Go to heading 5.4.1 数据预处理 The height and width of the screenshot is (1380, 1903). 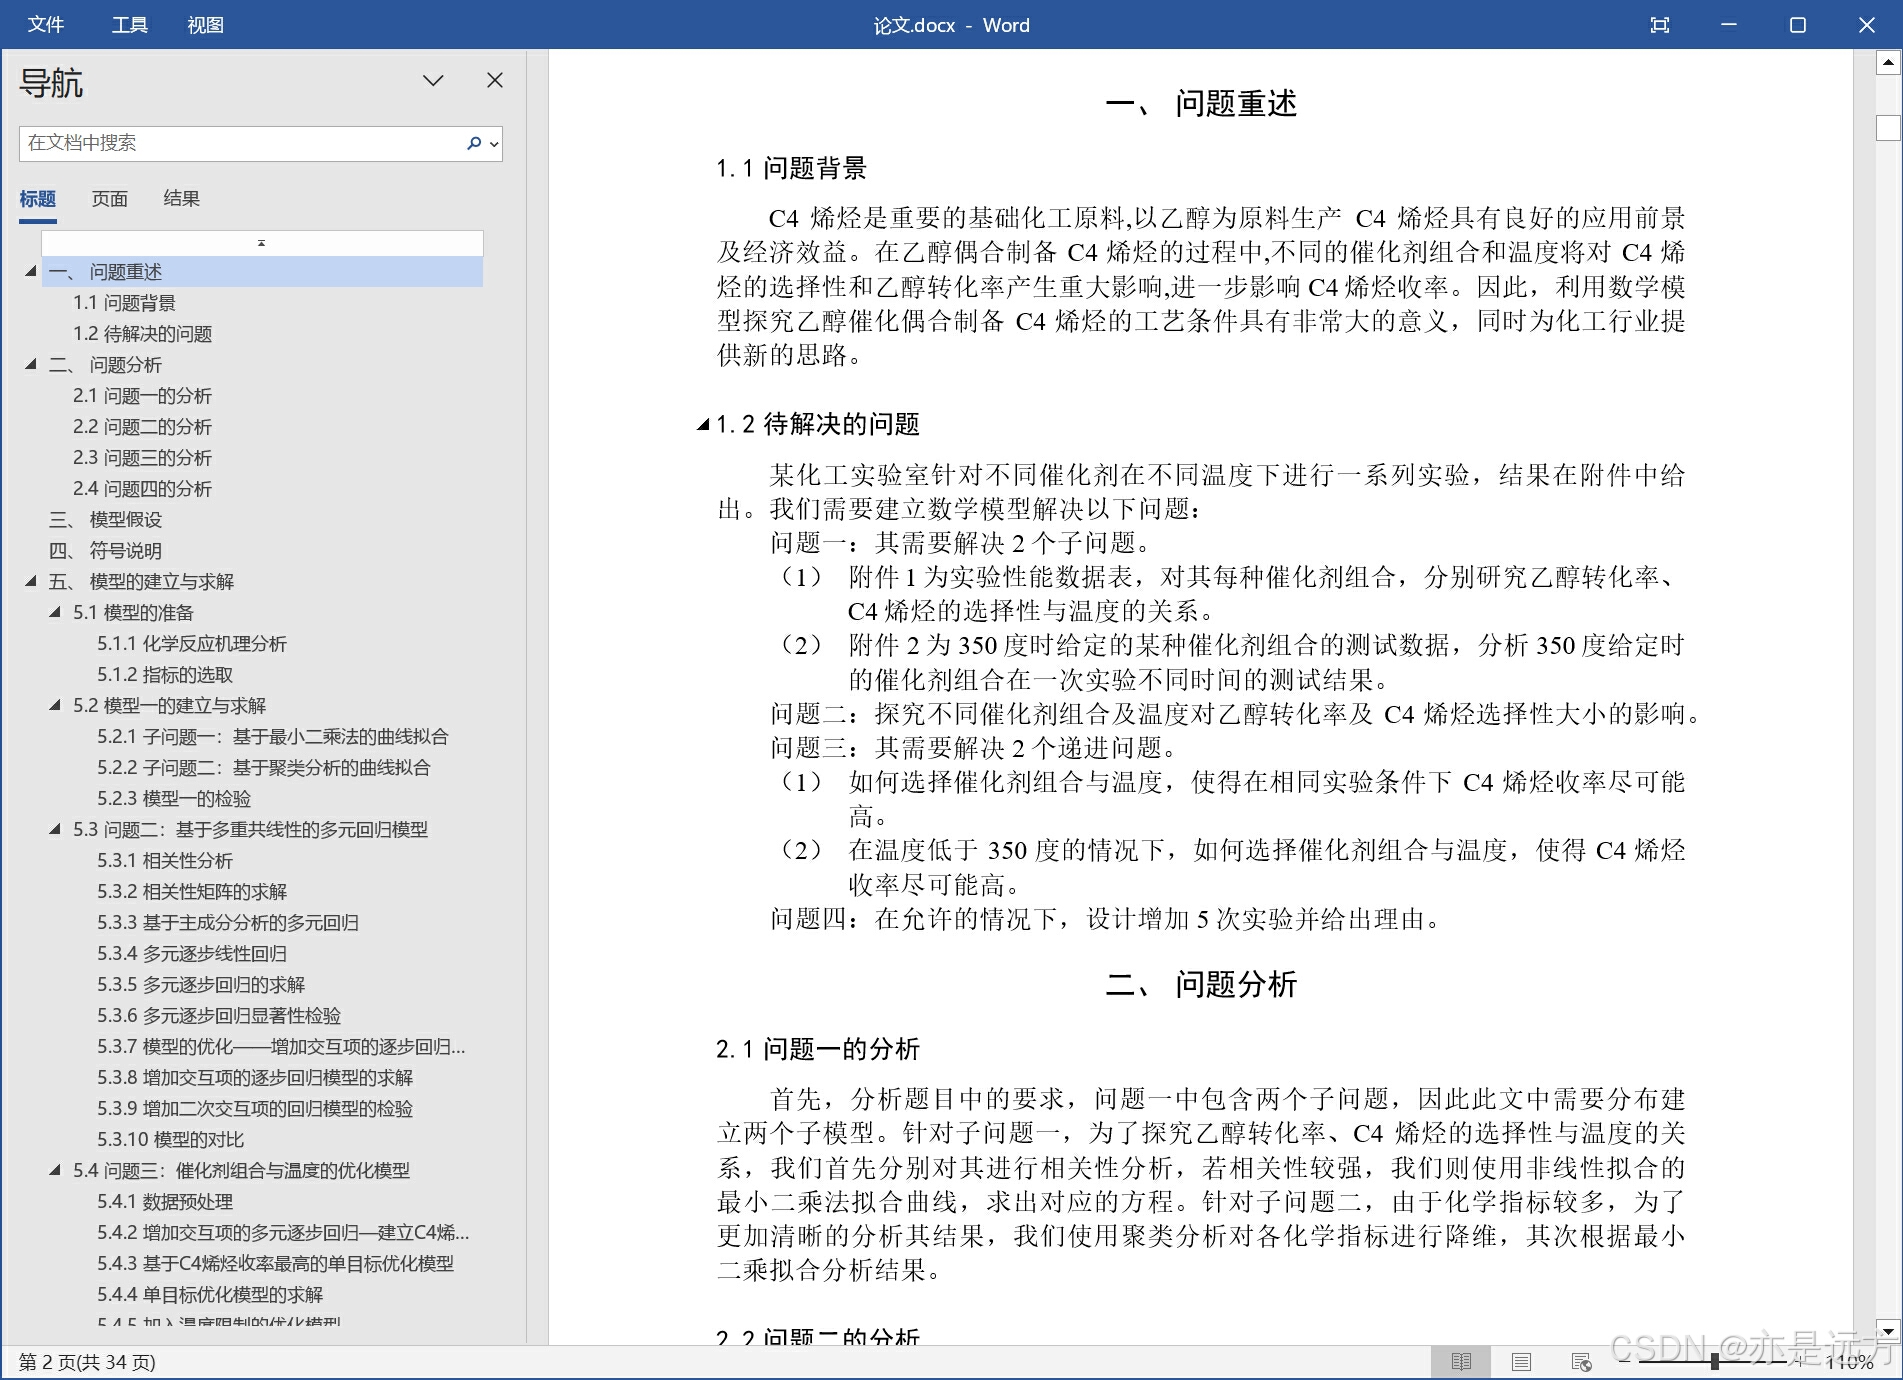pyautogui.click(x=165, y=1201)
